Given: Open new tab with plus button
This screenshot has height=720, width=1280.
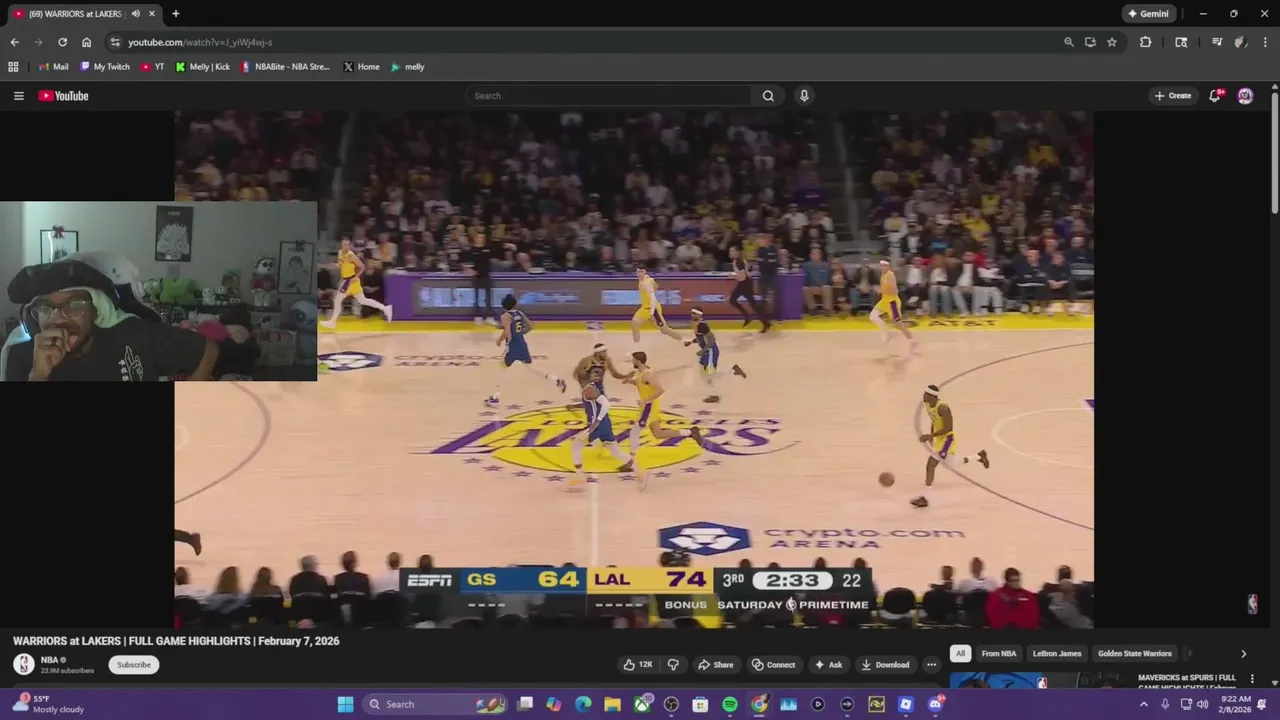Looking at the screenshot, I should (175, 14).
